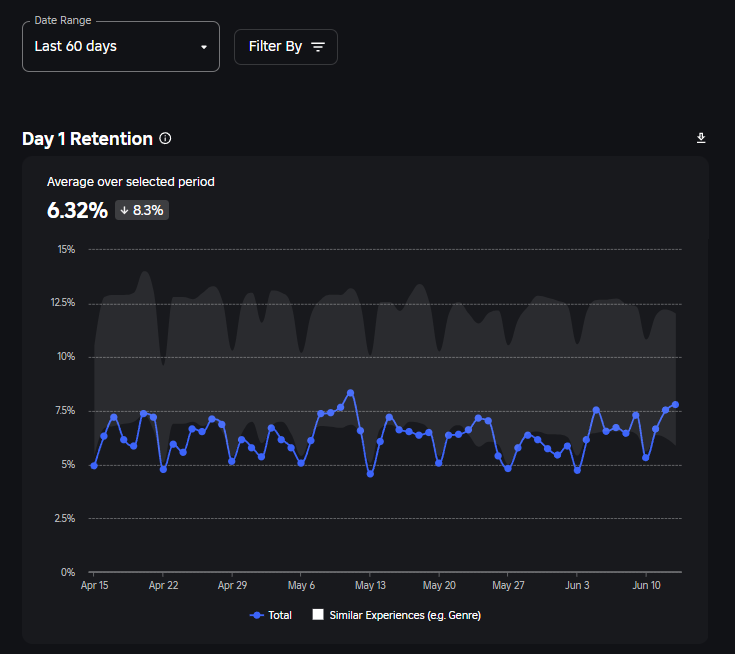Click the 15% y-axis label

point(67,249)
